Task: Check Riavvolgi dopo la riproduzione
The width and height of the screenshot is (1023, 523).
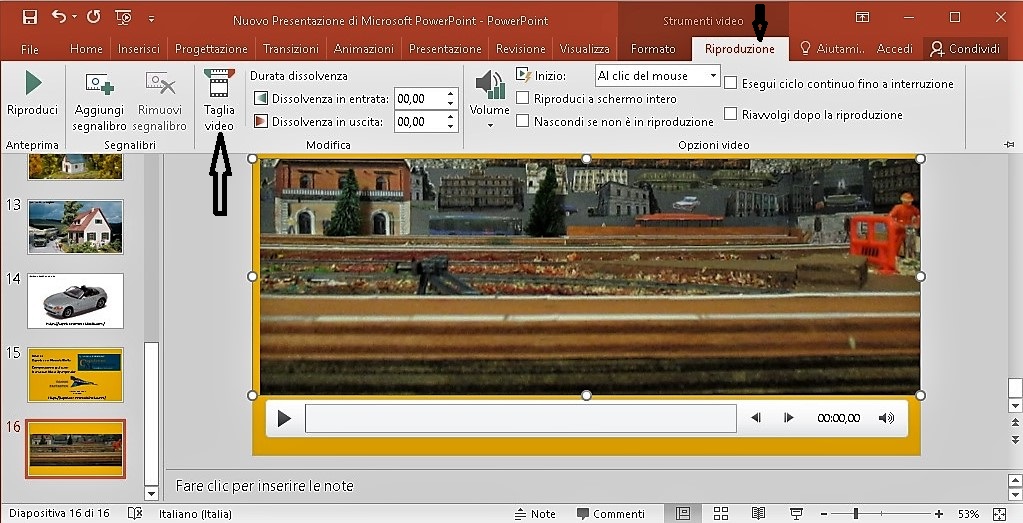Action: (731, 114)
